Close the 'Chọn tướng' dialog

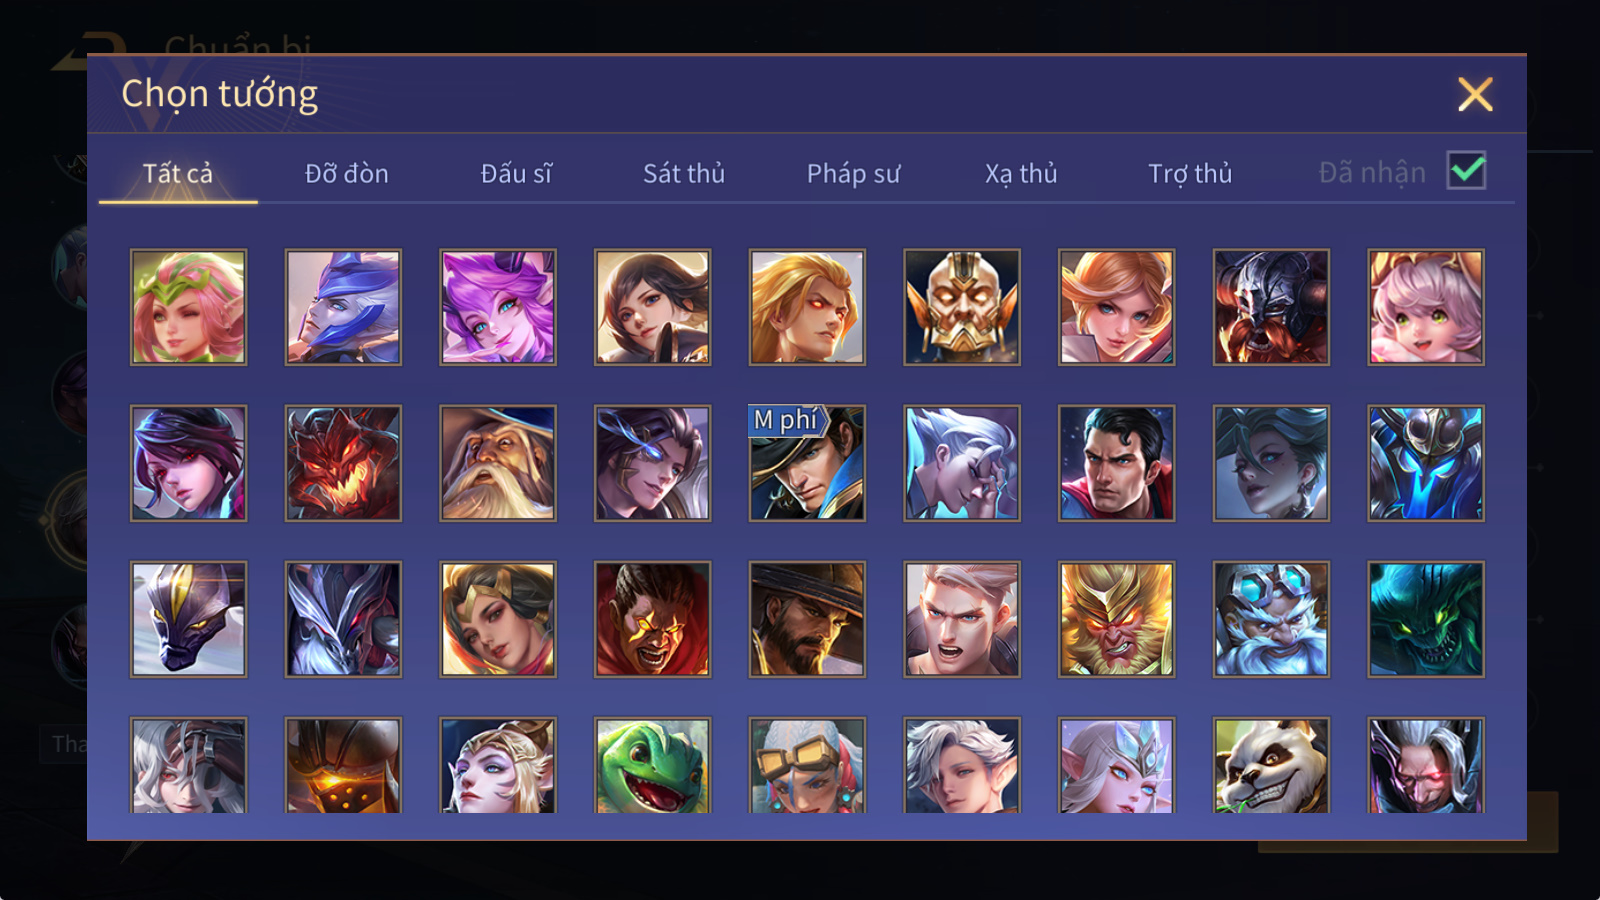click(x=1475, y=95)
